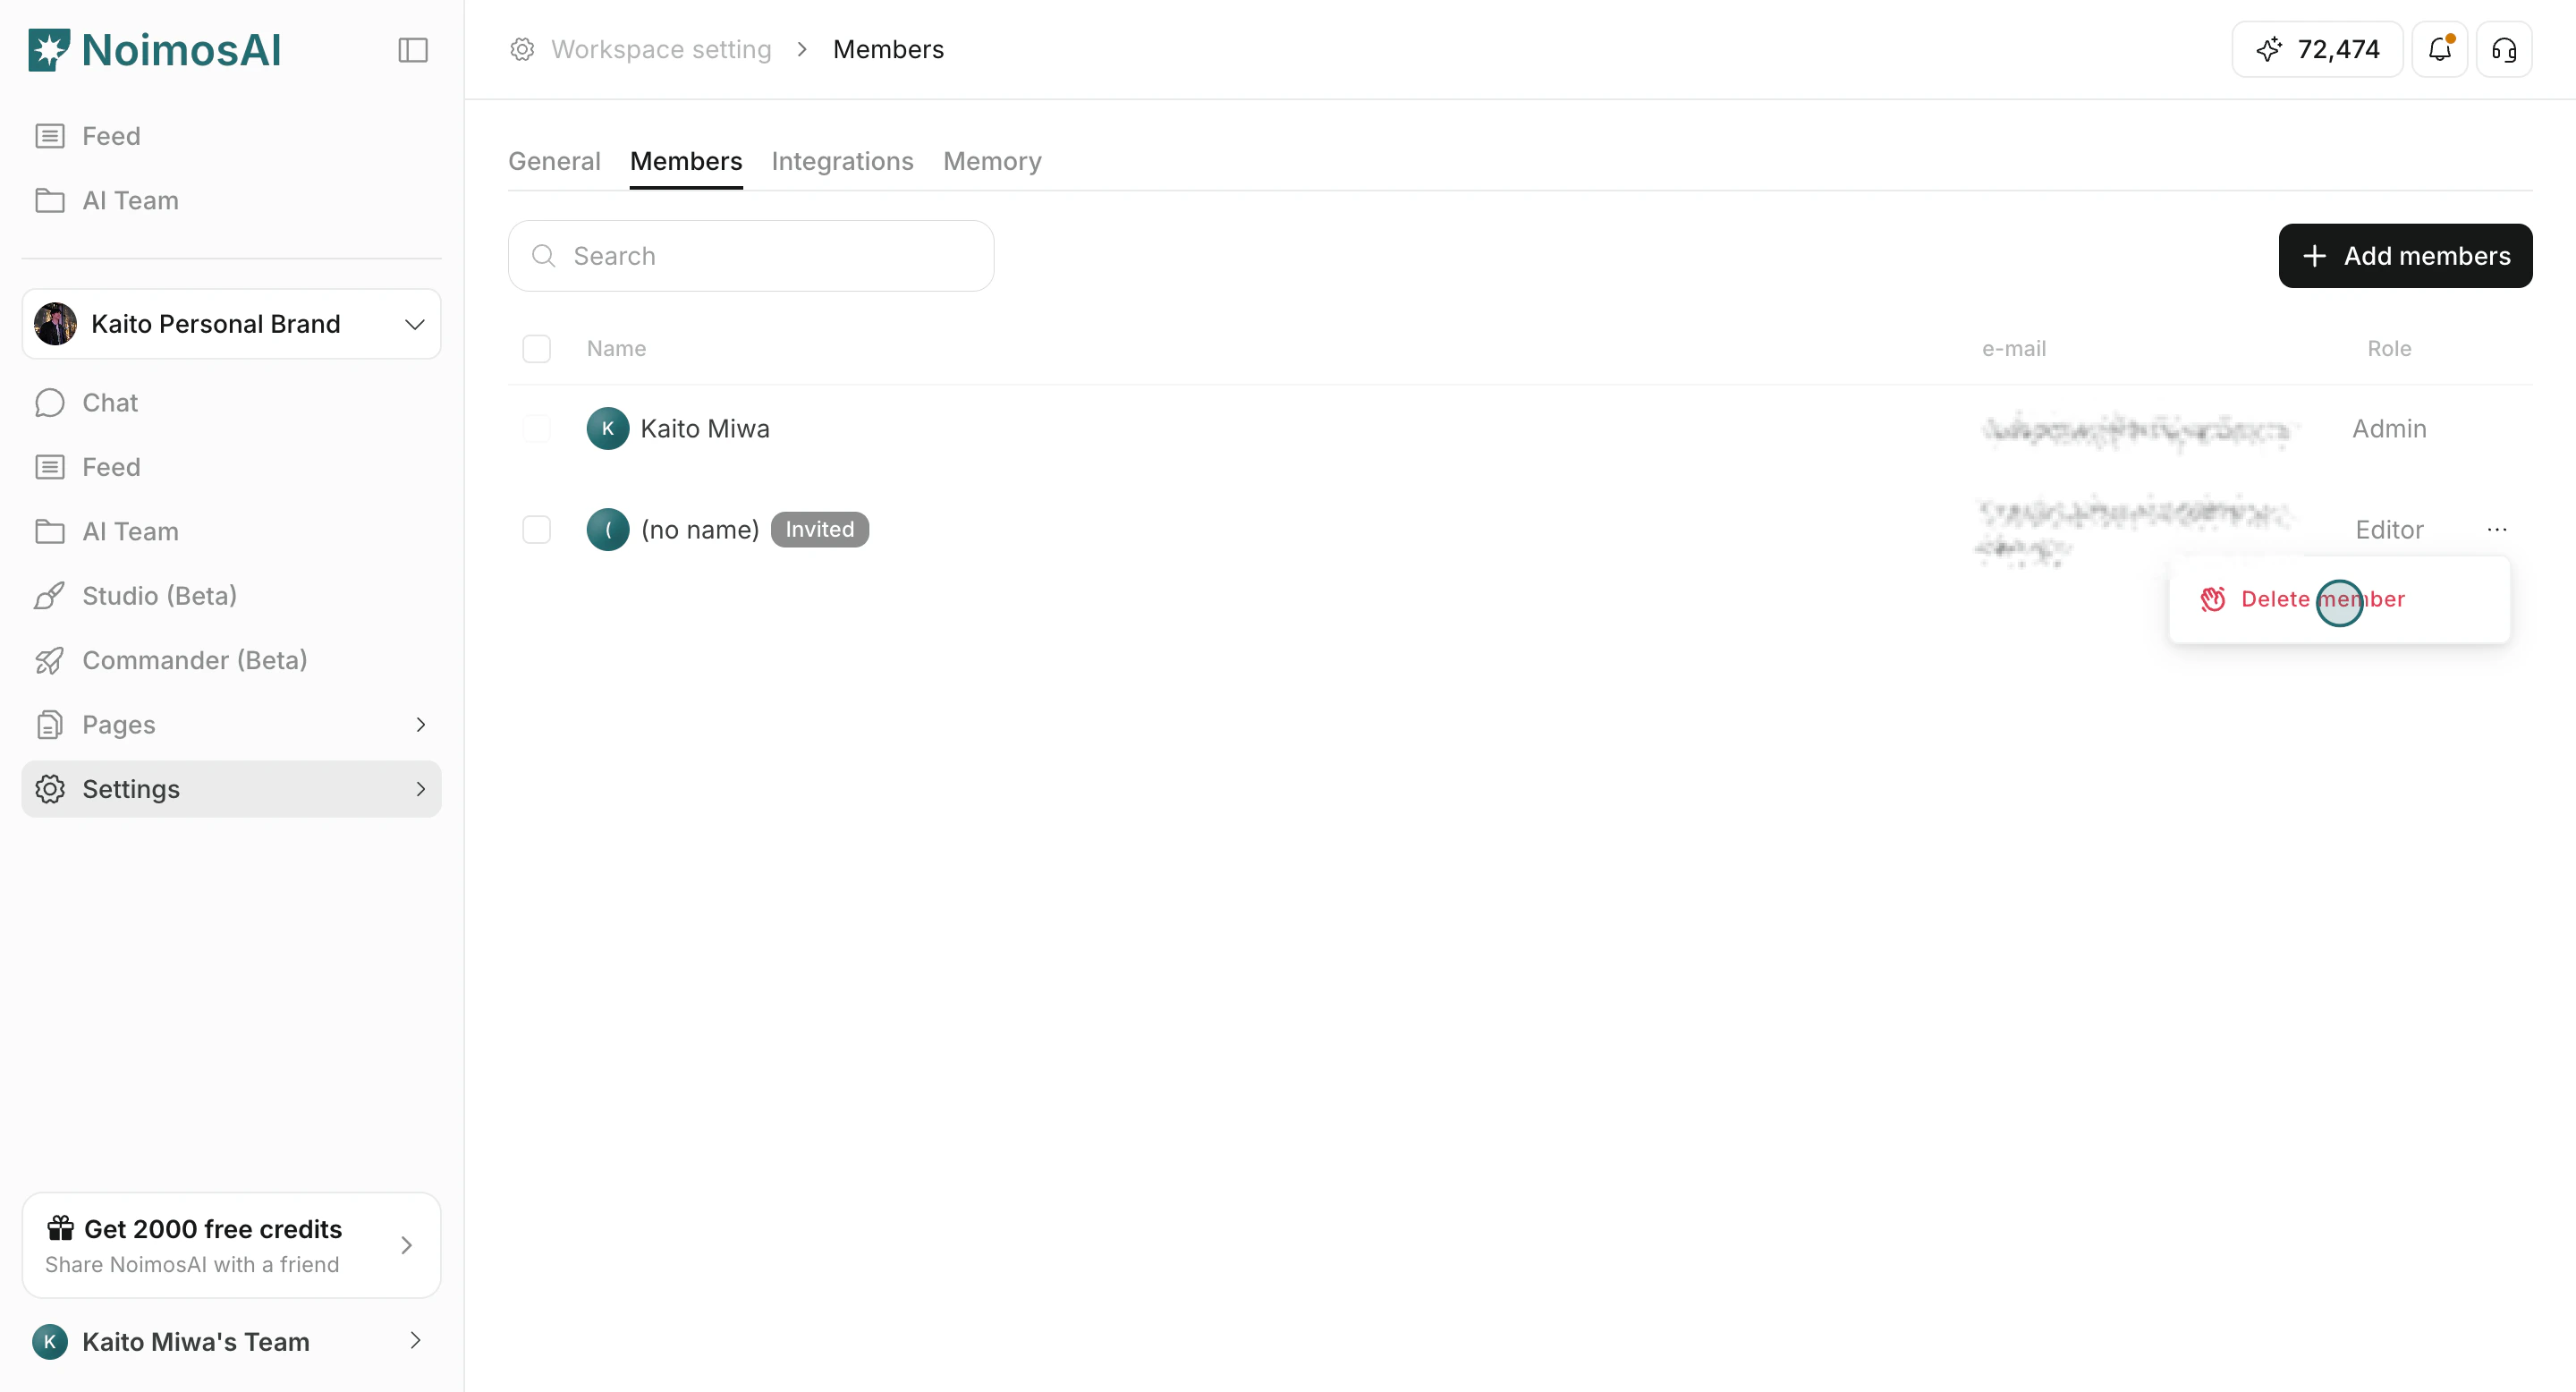Open the Chat section in sidebar
2576x1392 pixels.
pyautogui.click(x=109, y=402)
